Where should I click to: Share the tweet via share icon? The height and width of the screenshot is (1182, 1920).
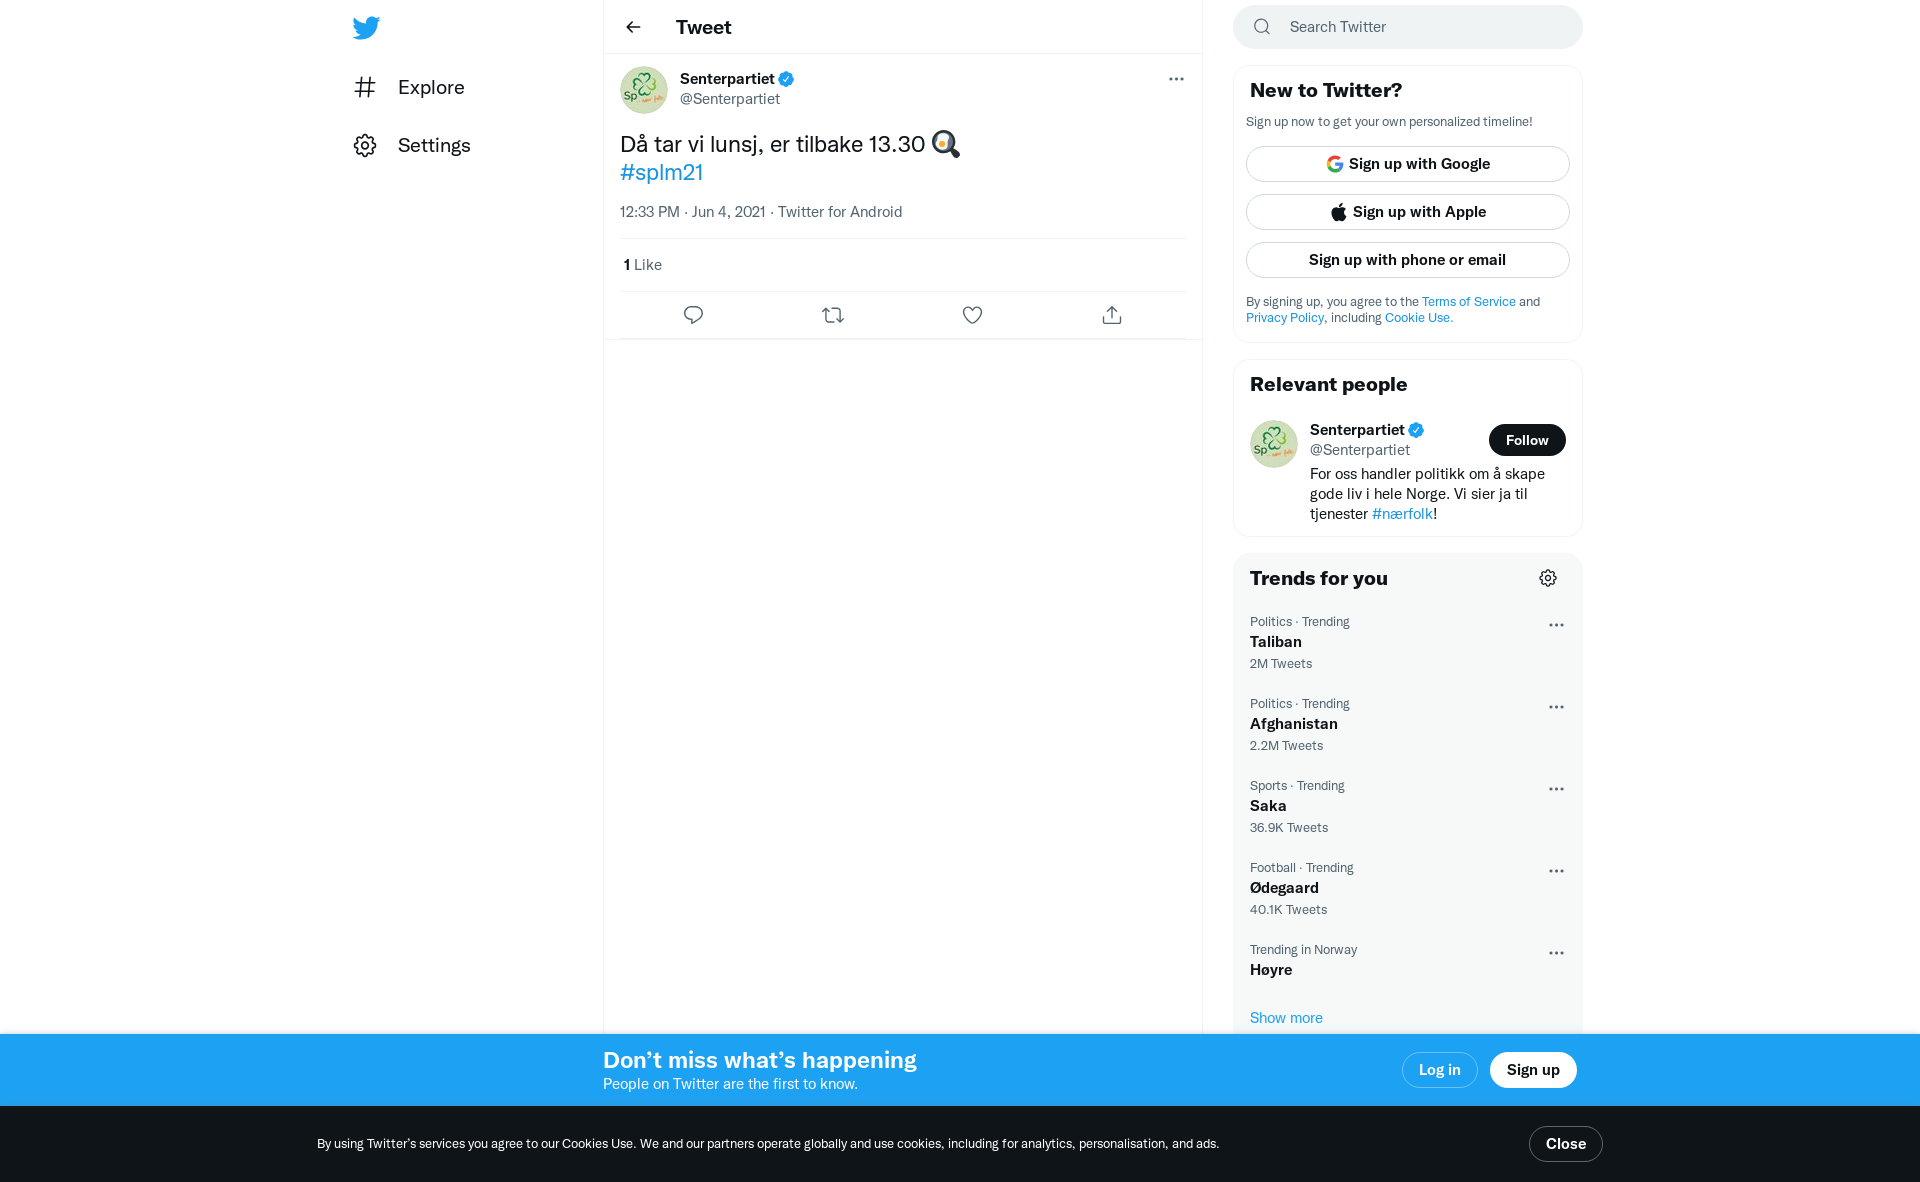tap(1112, 315)
